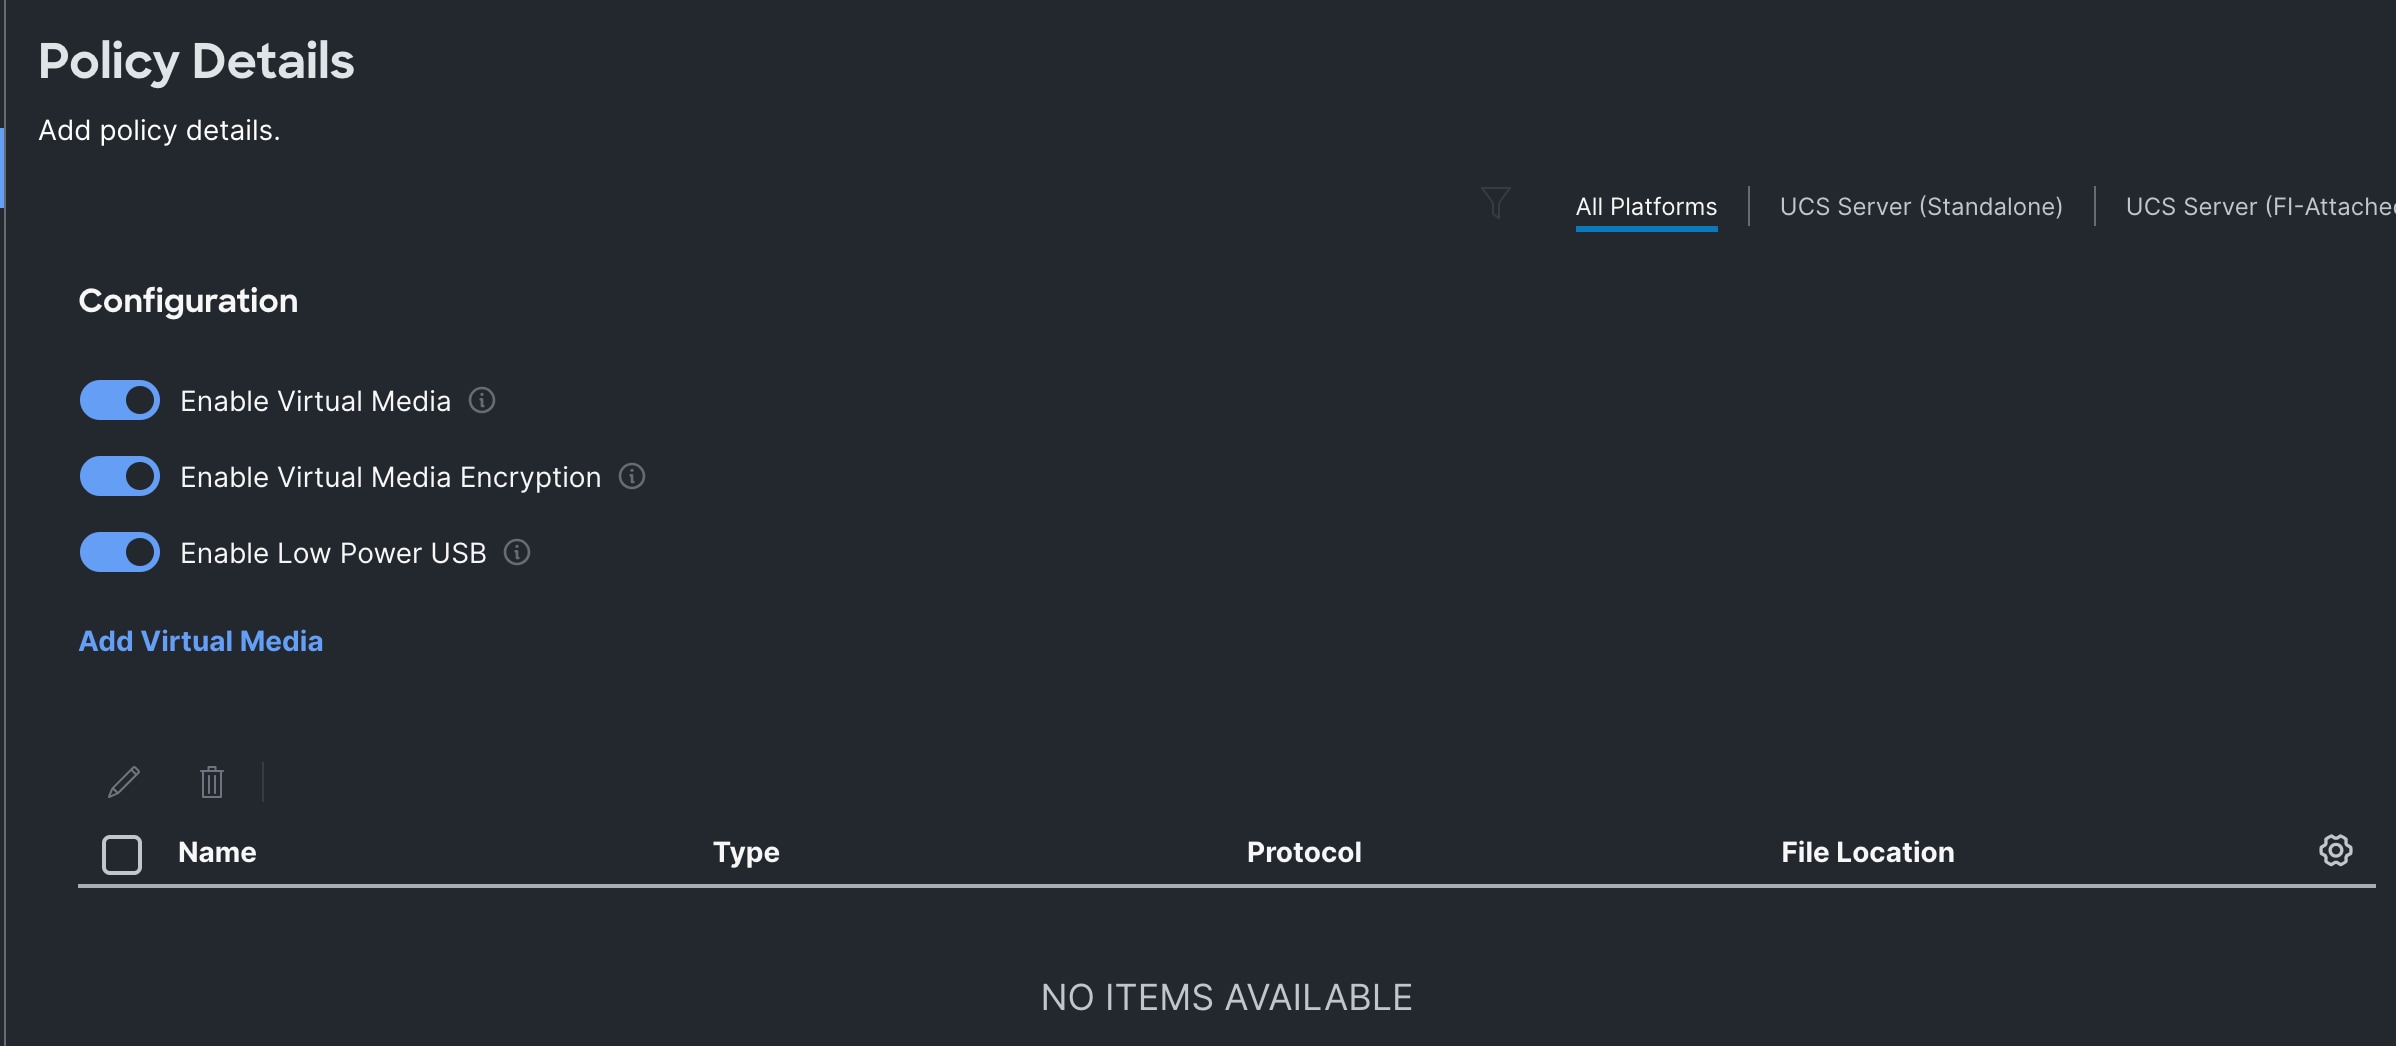Check the select-all checkbox in table header

pyautogui.click(x=122, y=855)
